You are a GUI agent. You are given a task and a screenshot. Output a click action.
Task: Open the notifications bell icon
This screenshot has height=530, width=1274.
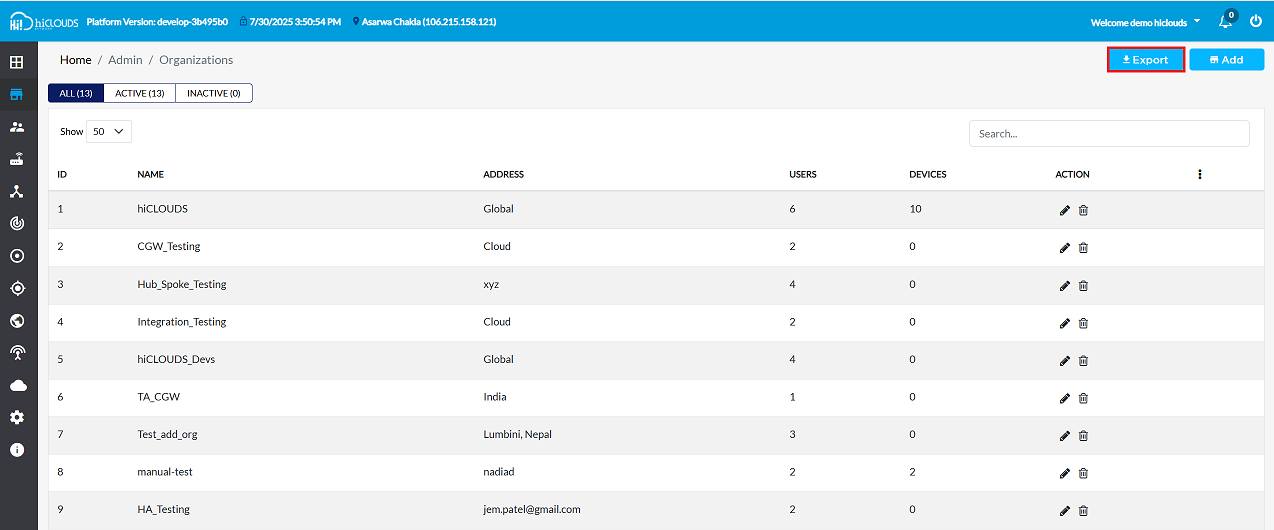coord(1225,21)
